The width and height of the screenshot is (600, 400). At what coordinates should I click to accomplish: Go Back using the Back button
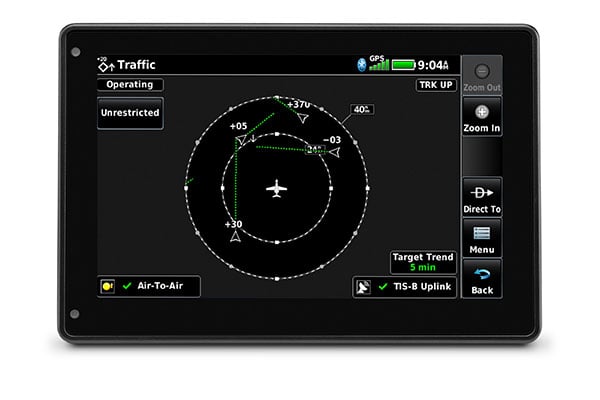tap(482, 279)
